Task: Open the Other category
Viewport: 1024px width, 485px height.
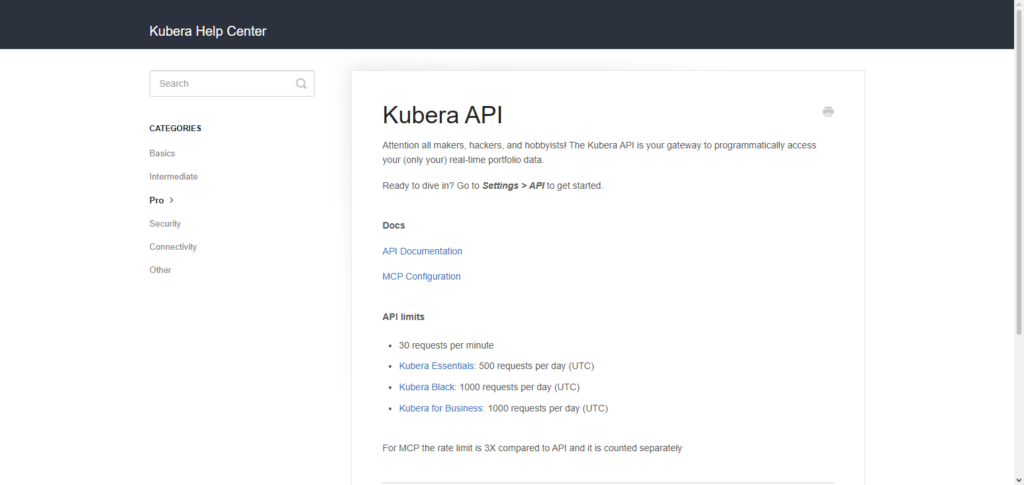Action: (160, 270)
